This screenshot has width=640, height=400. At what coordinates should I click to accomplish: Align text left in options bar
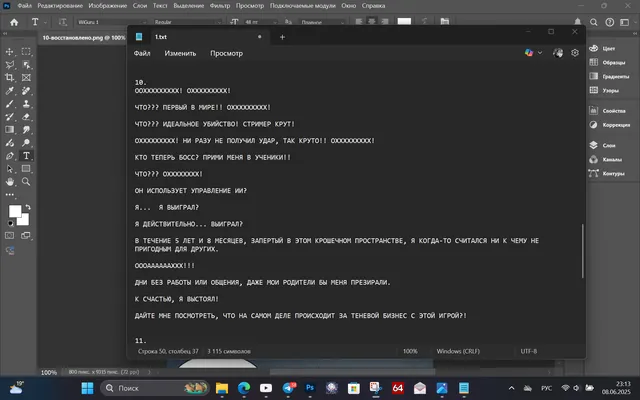tap(359, 22)
